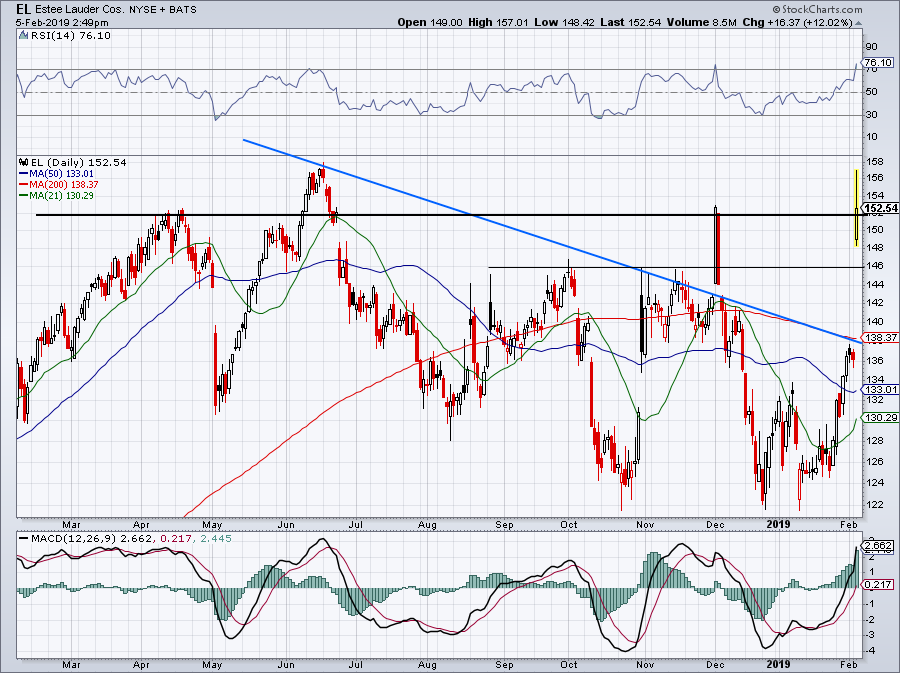Viewport: 900px width, 673px height.
Task: Click the 76.10 RSI value flag on right axis
Action: [x=878, y=63]
